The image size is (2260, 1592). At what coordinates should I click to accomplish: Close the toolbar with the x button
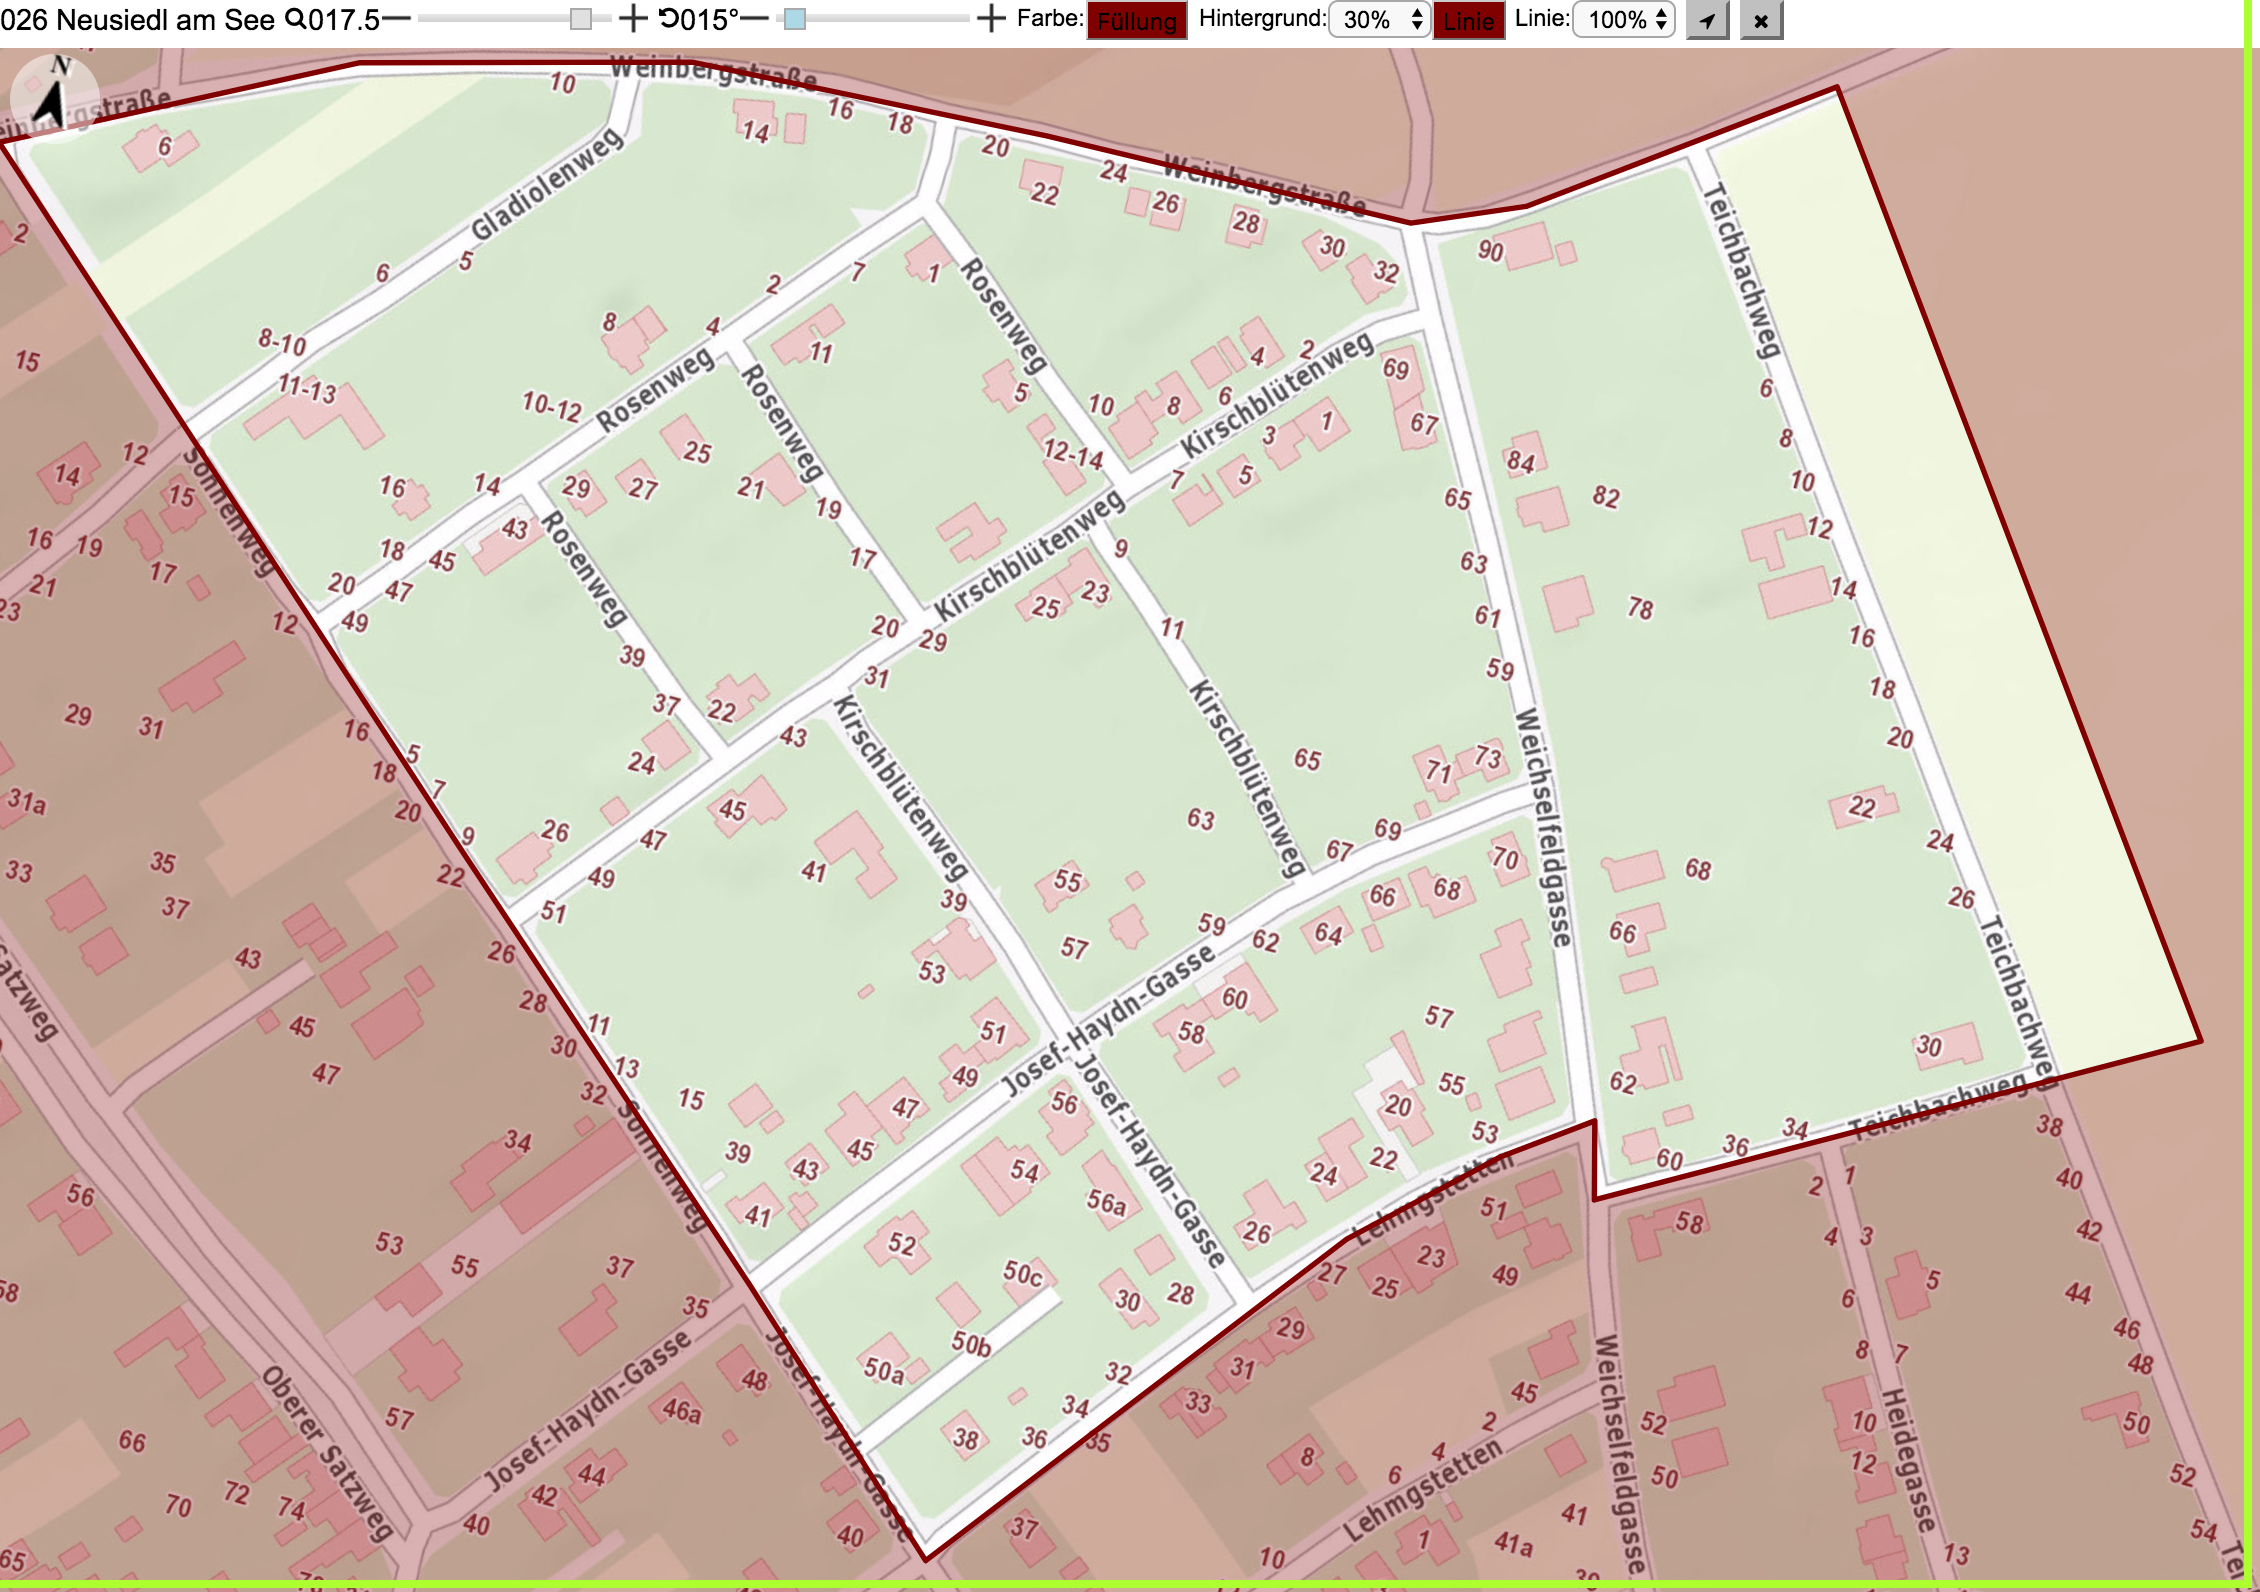[x=1761, y=20]
